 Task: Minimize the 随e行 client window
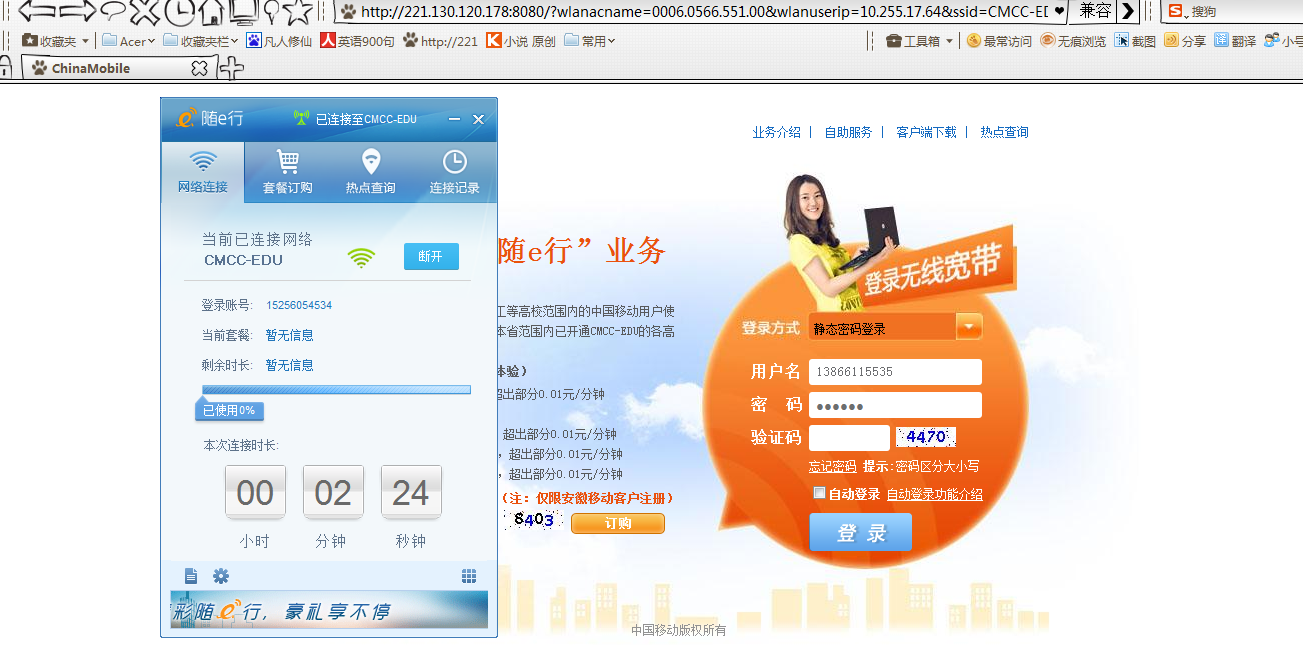(x=454, y=119)
